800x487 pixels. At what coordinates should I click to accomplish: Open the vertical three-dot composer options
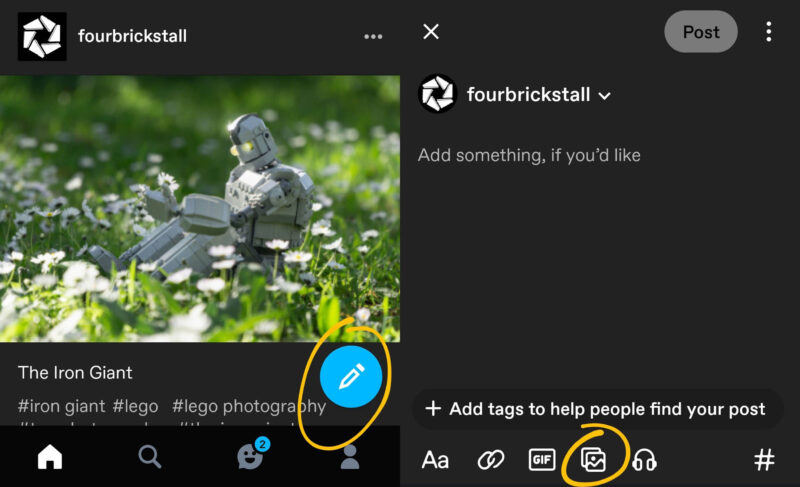click(768, 32)
